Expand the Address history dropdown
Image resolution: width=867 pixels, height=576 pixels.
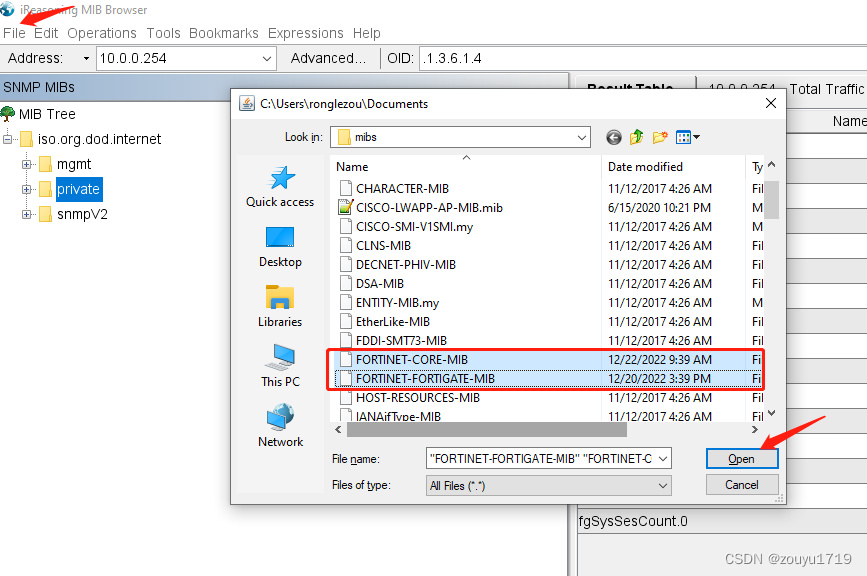coord(267,58)
